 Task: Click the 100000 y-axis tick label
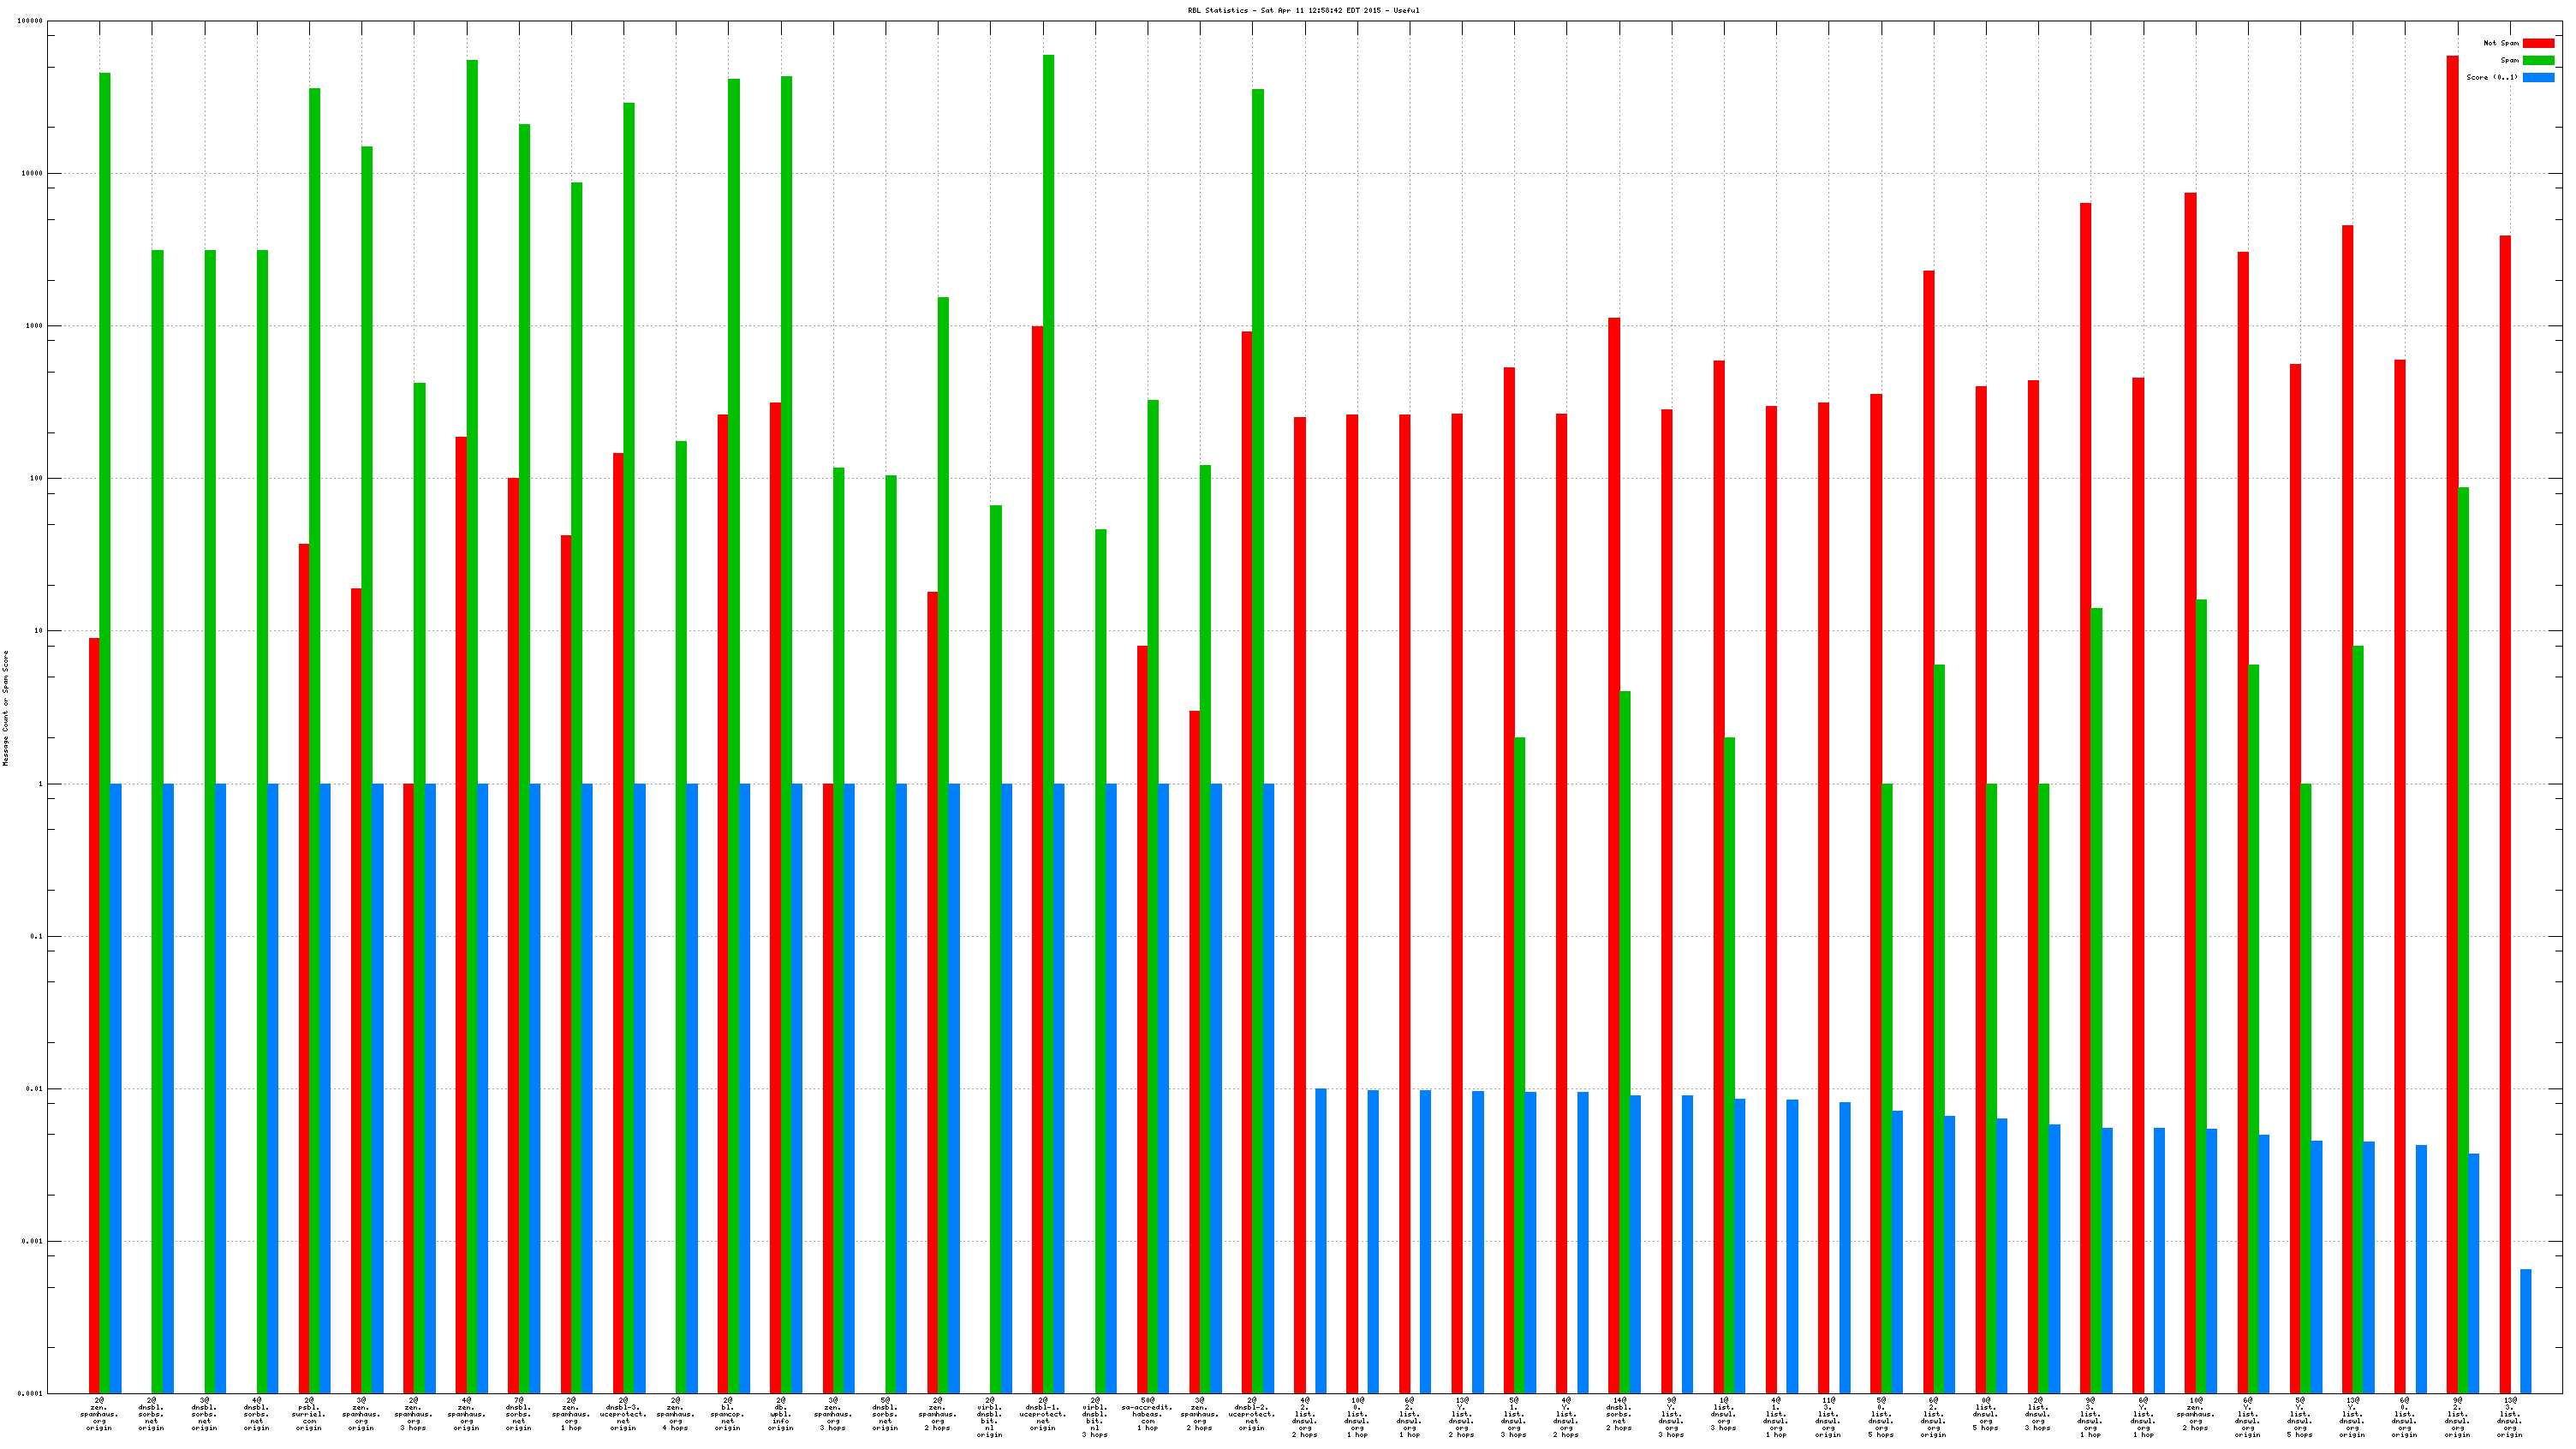[30, 21]
